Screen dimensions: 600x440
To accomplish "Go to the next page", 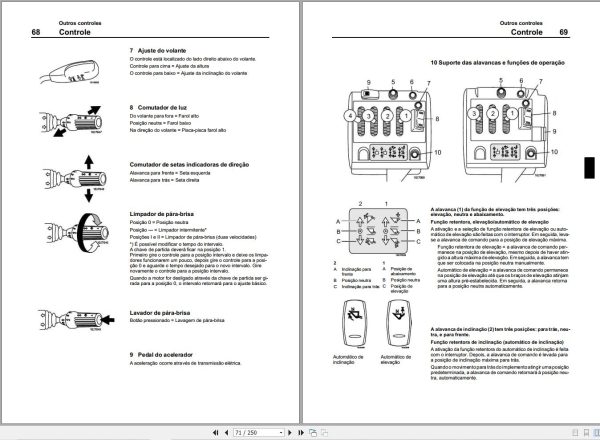I will click(290, 433).
